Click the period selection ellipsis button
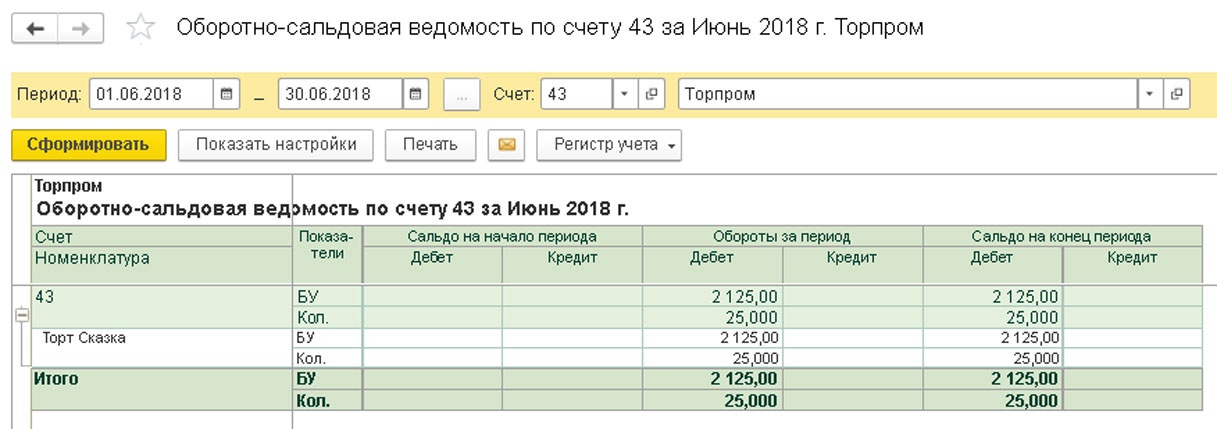 coord(461,94)
